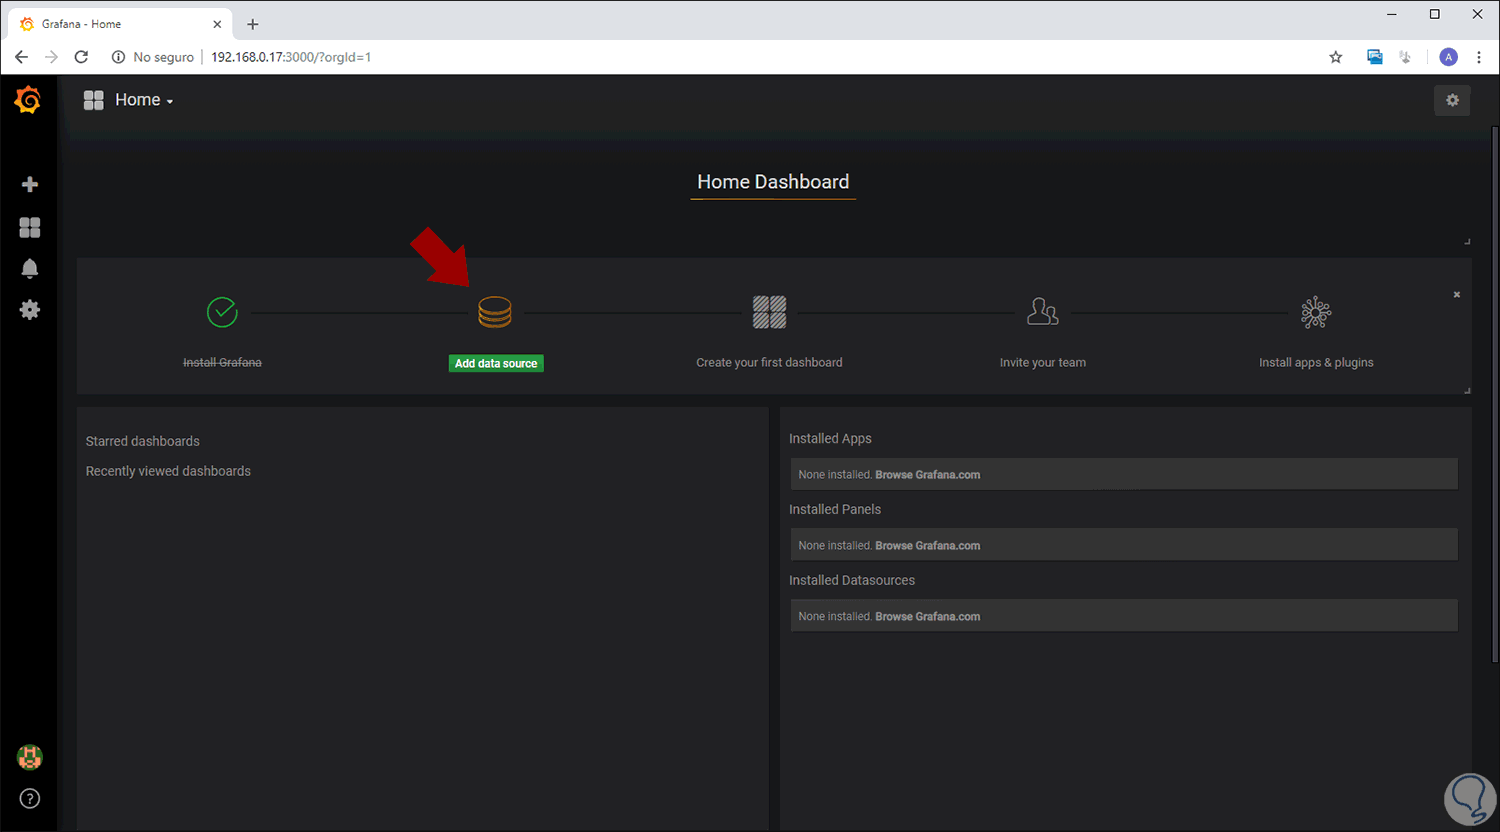Click the Install Grafana step label
The width and height of the screenshot is (1500, 832).
click(222, 362)
